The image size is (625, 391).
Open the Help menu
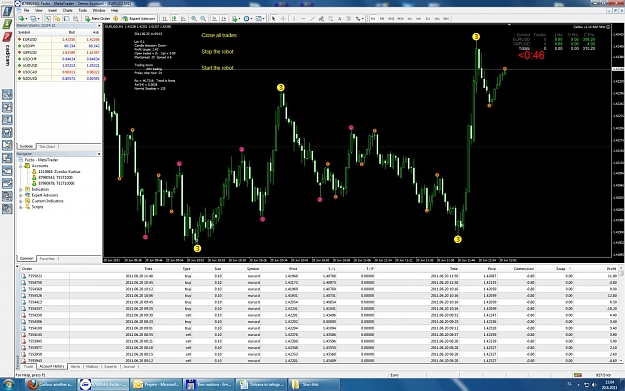coord(114,10)
